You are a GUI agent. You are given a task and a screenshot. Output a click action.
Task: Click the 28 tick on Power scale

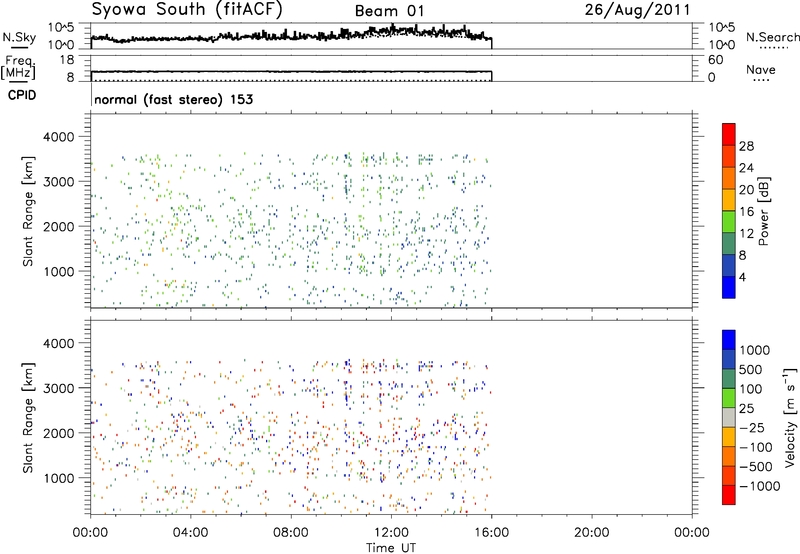point(746,146)
